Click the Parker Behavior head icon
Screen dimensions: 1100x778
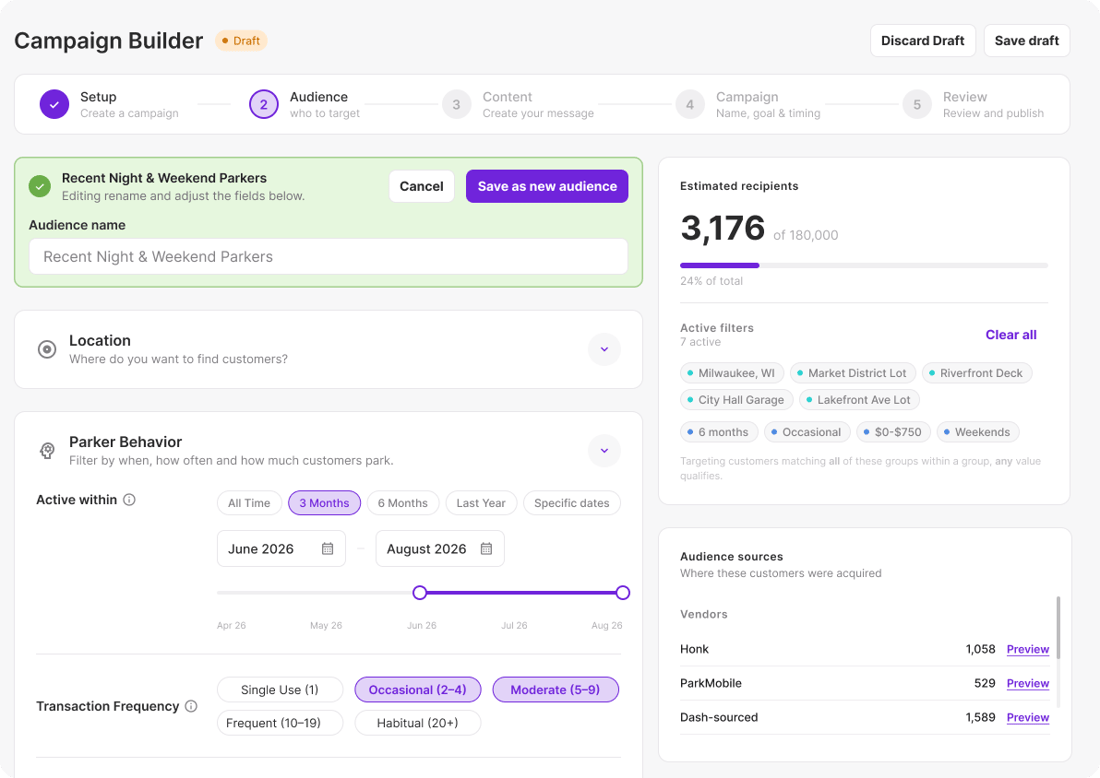47,450
